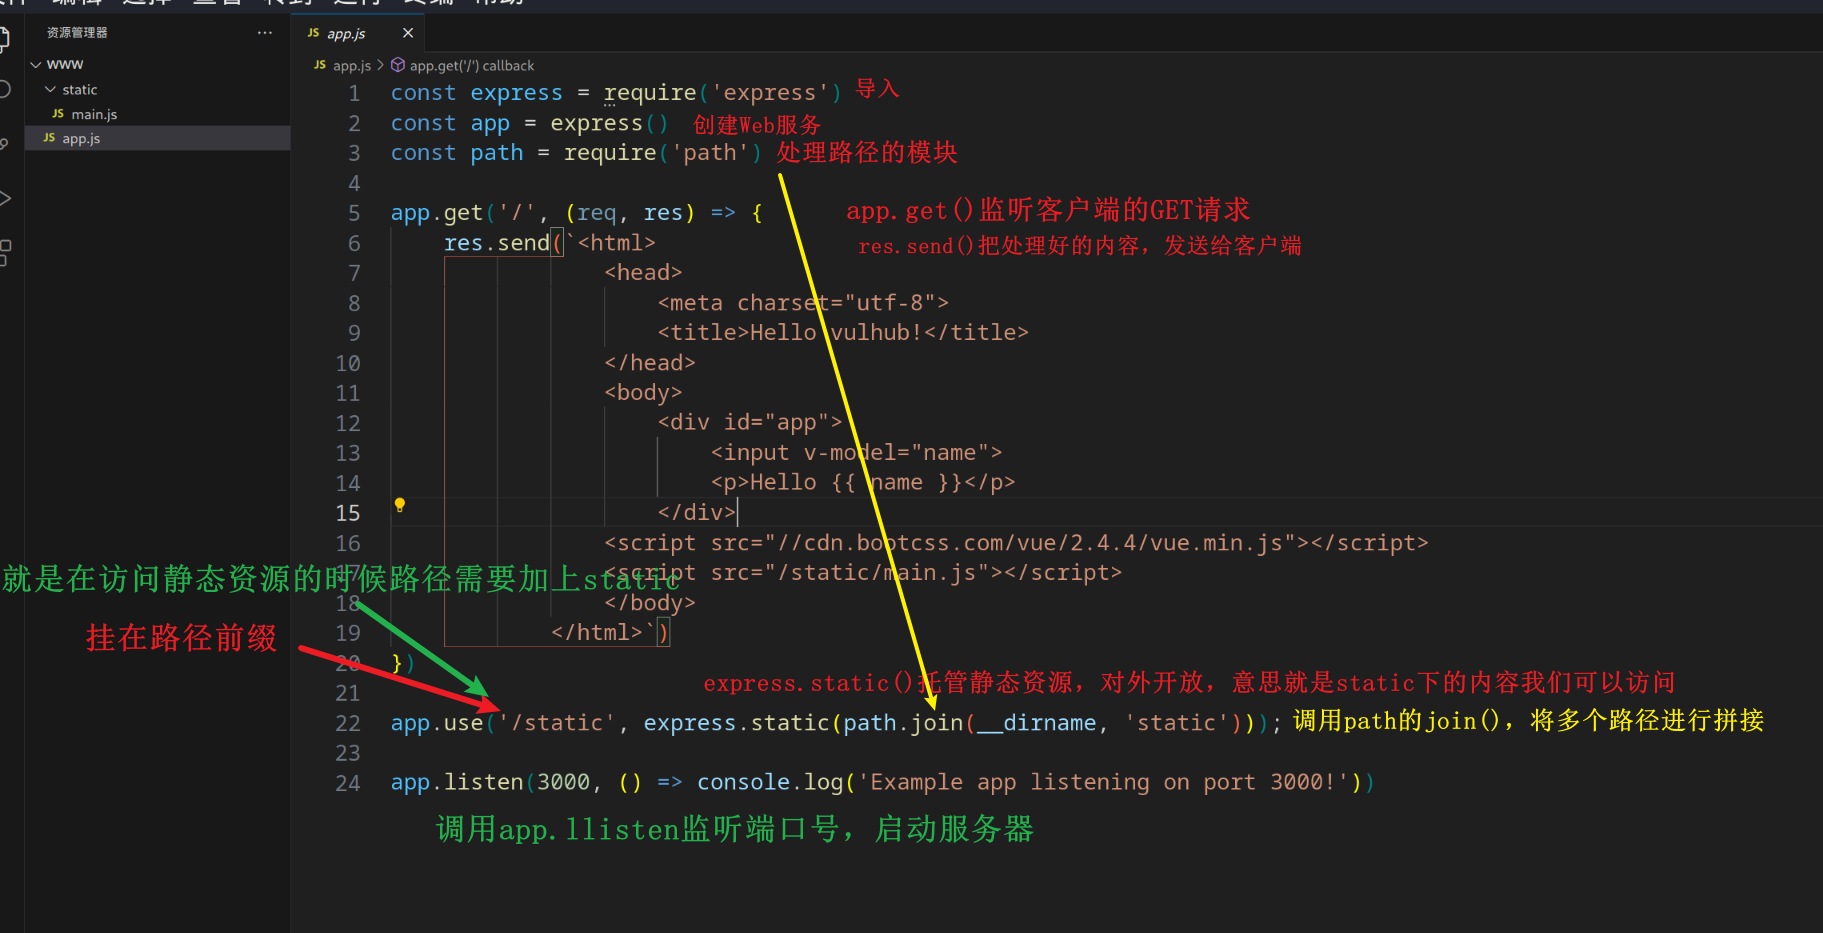Switch to the app.js editor tab

click(x=360, y=33)
